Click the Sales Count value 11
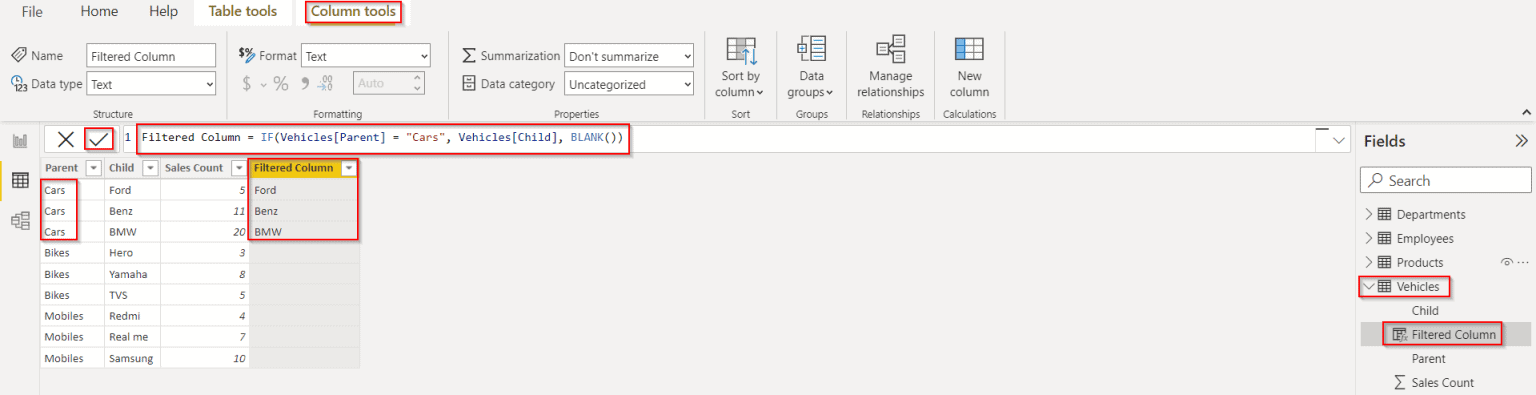This screenshot has height=395, width=1536. point(204,211)
